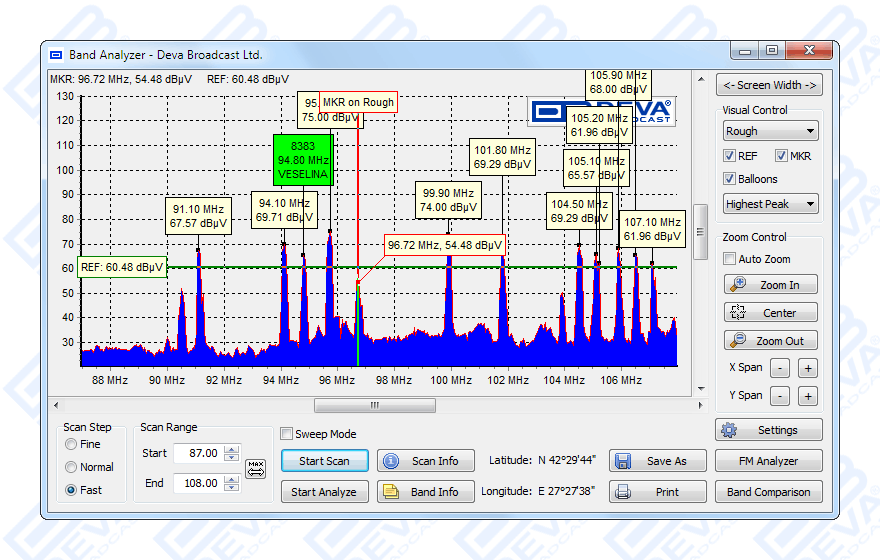
Task: Uncheck the REF checkbox
Action: point(730,156)
